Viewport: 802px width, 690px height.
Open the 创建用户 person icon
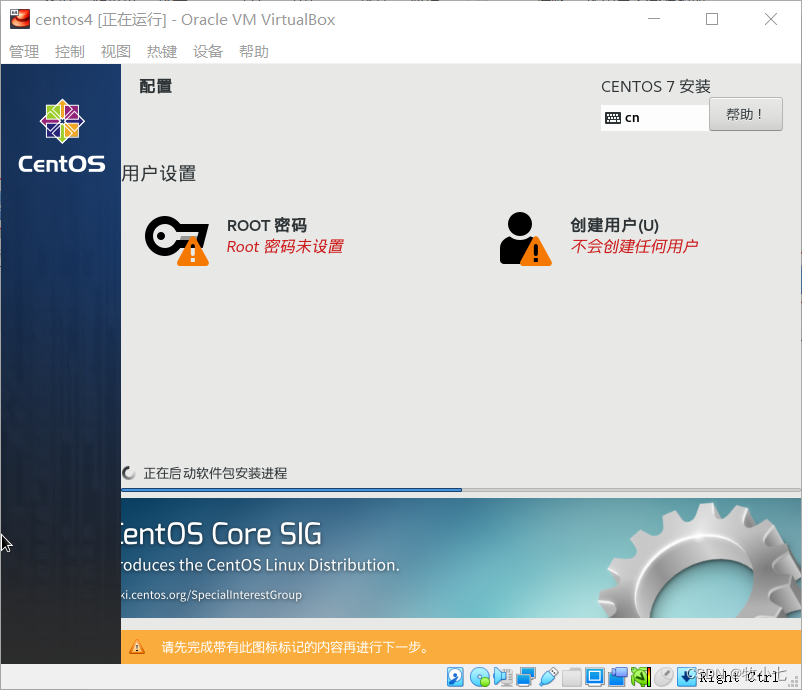[x=525, y=239]
